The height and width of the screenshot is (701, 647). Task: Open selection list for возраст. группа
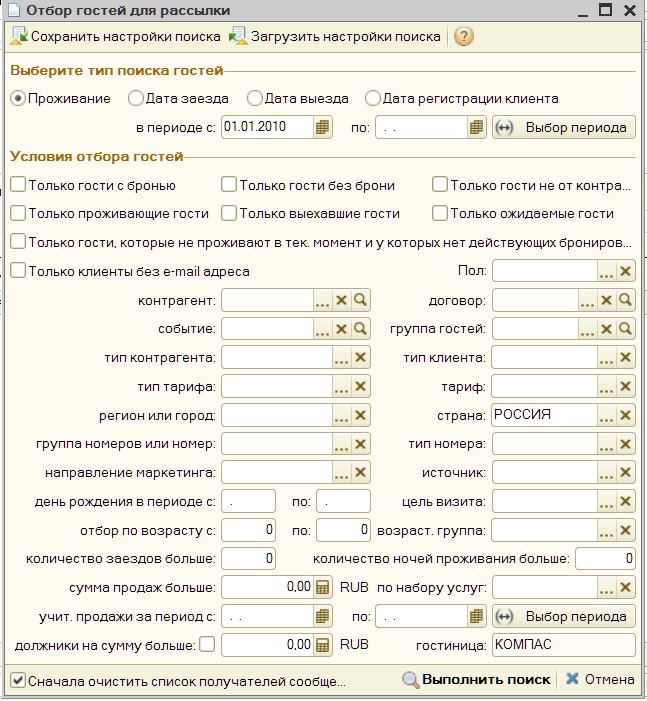click(606, 530)
